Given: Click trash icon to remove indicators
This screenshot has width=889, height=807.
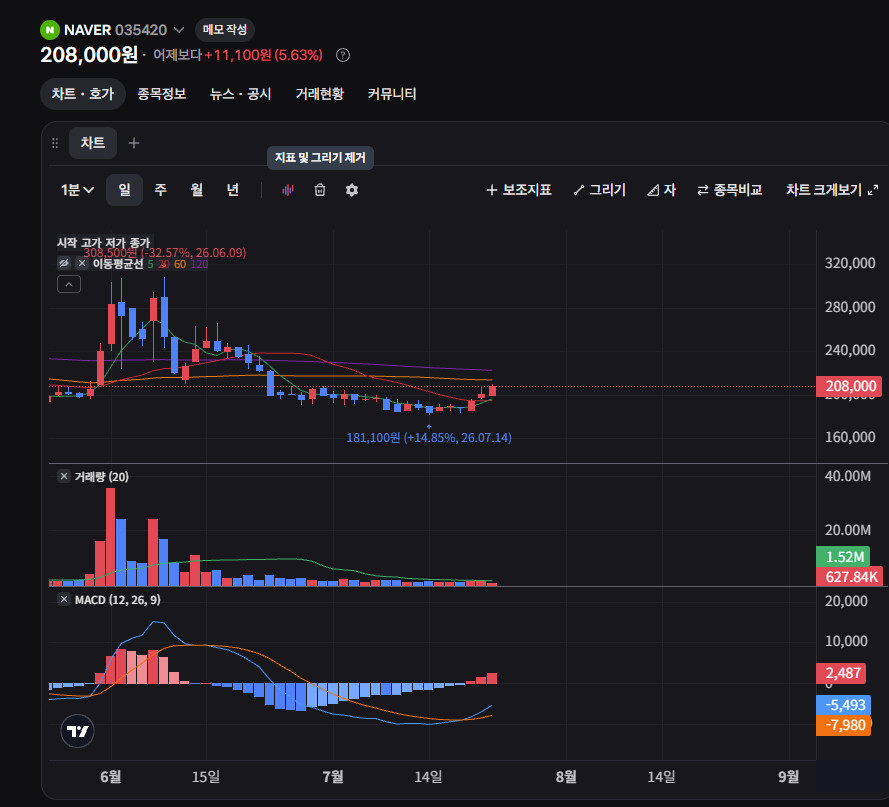Looking at the screenshot, I should click(x=320, y=190).
